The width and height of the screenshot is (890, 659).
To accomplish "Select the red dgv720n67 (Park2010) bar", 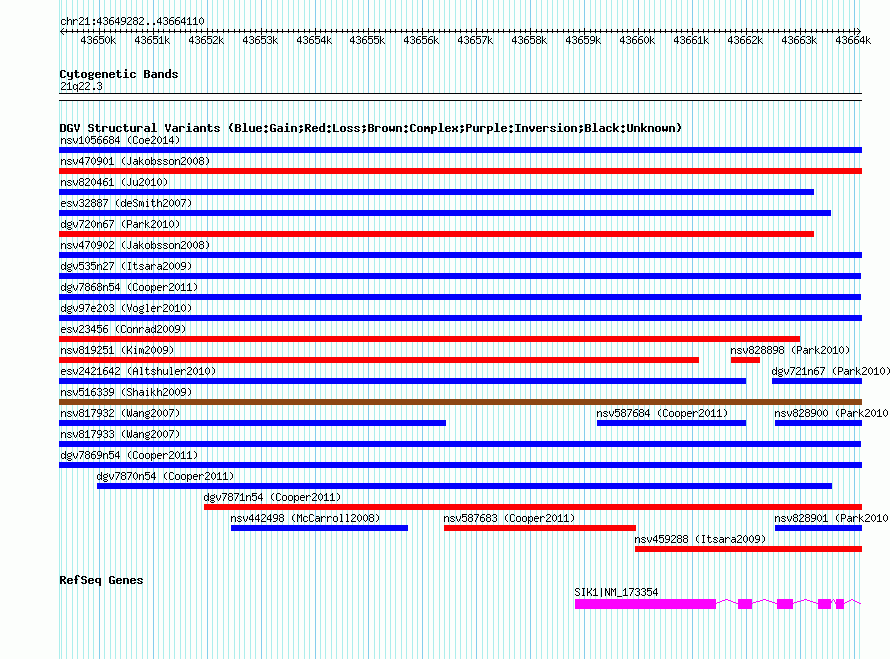I will [436, 234].
